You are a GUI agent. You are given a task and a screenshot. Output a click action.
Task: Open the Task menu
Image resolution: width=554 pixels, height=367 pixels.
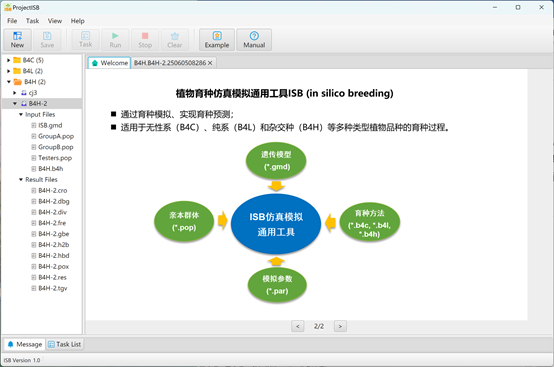click(x=32, y=21)
